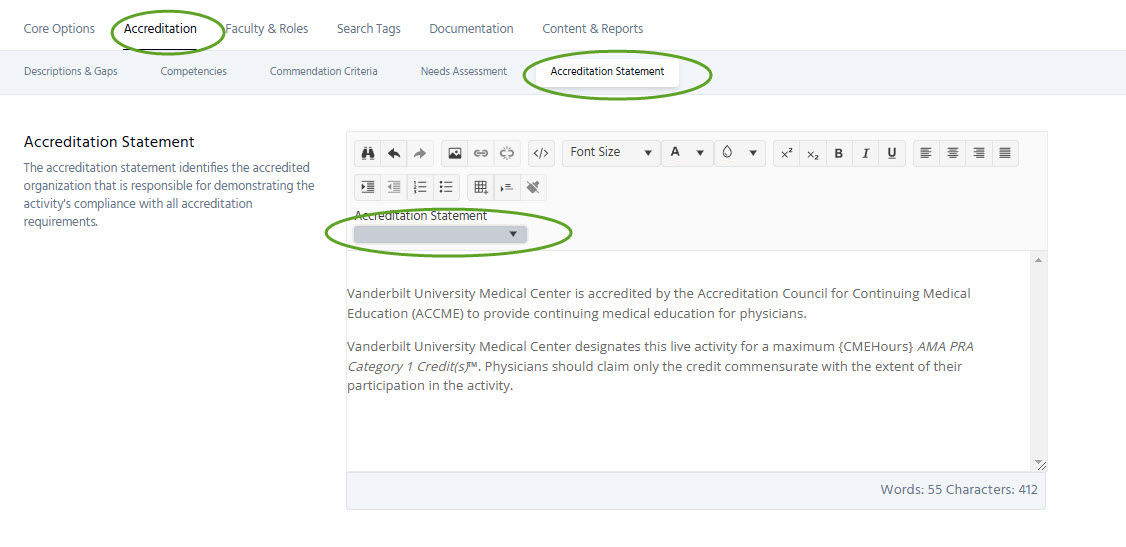Toggle italic formatting

point(865,153)
